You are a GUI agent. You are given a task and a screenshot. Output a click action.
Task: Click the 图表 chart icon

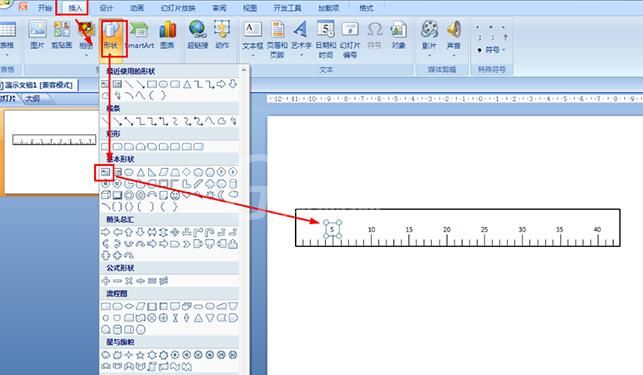click(x=167, y=35)
